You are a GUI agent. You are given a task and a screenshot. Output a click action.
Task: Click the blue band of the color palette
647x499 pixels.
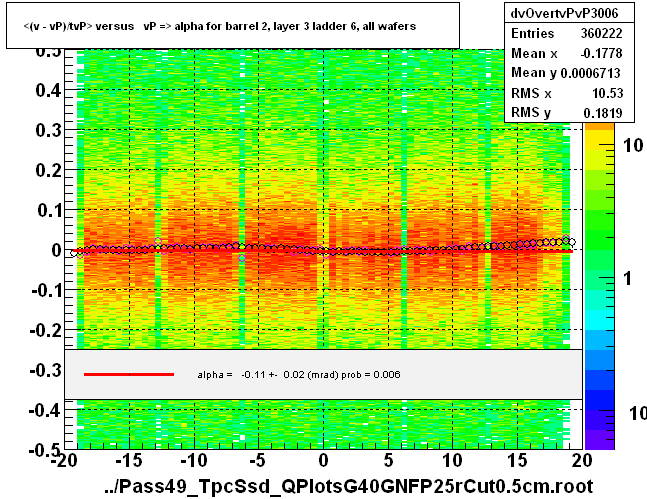[x=599, y=400]
